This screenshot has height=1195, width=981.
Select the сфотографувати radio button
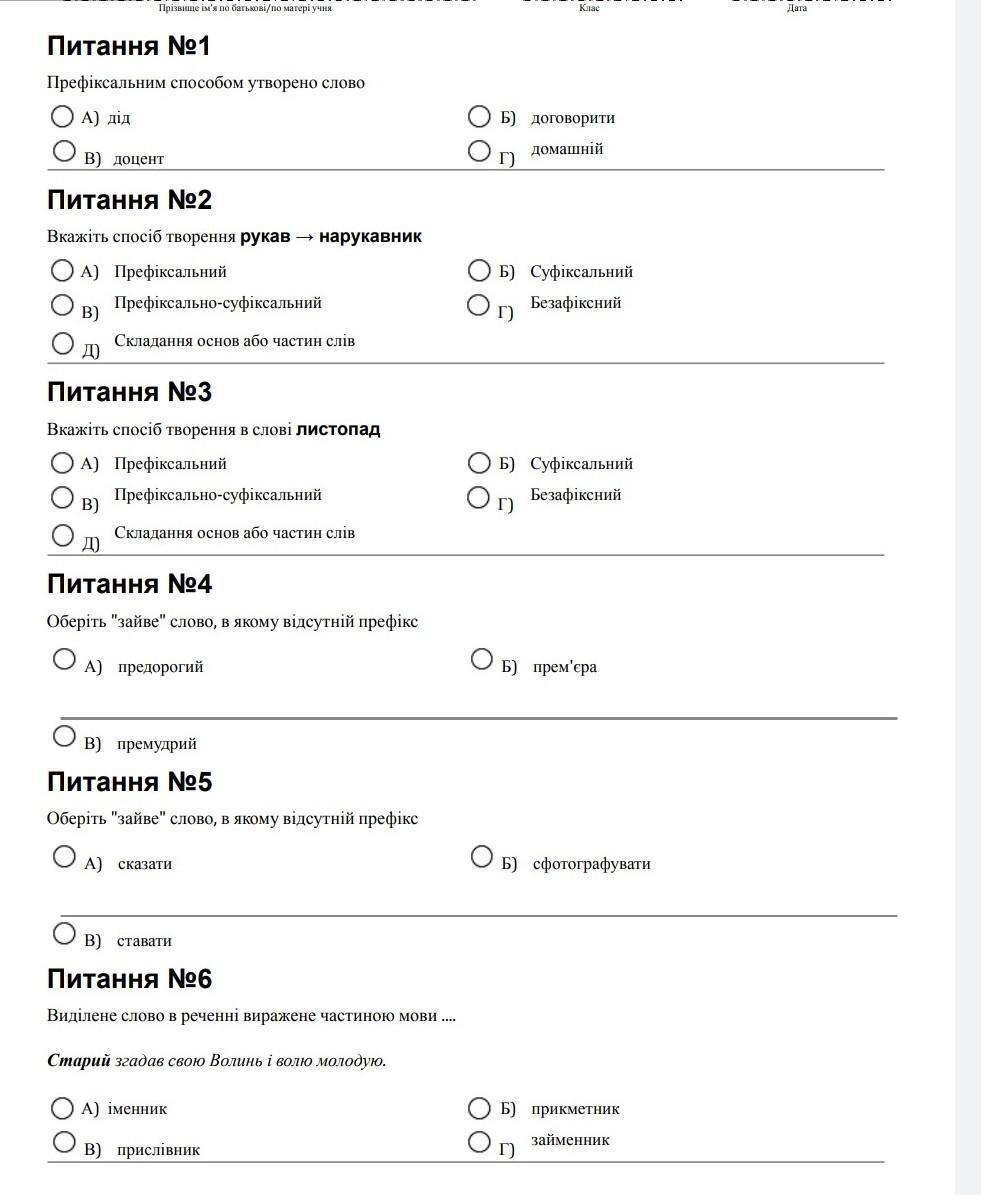click(x=482, y=856)
